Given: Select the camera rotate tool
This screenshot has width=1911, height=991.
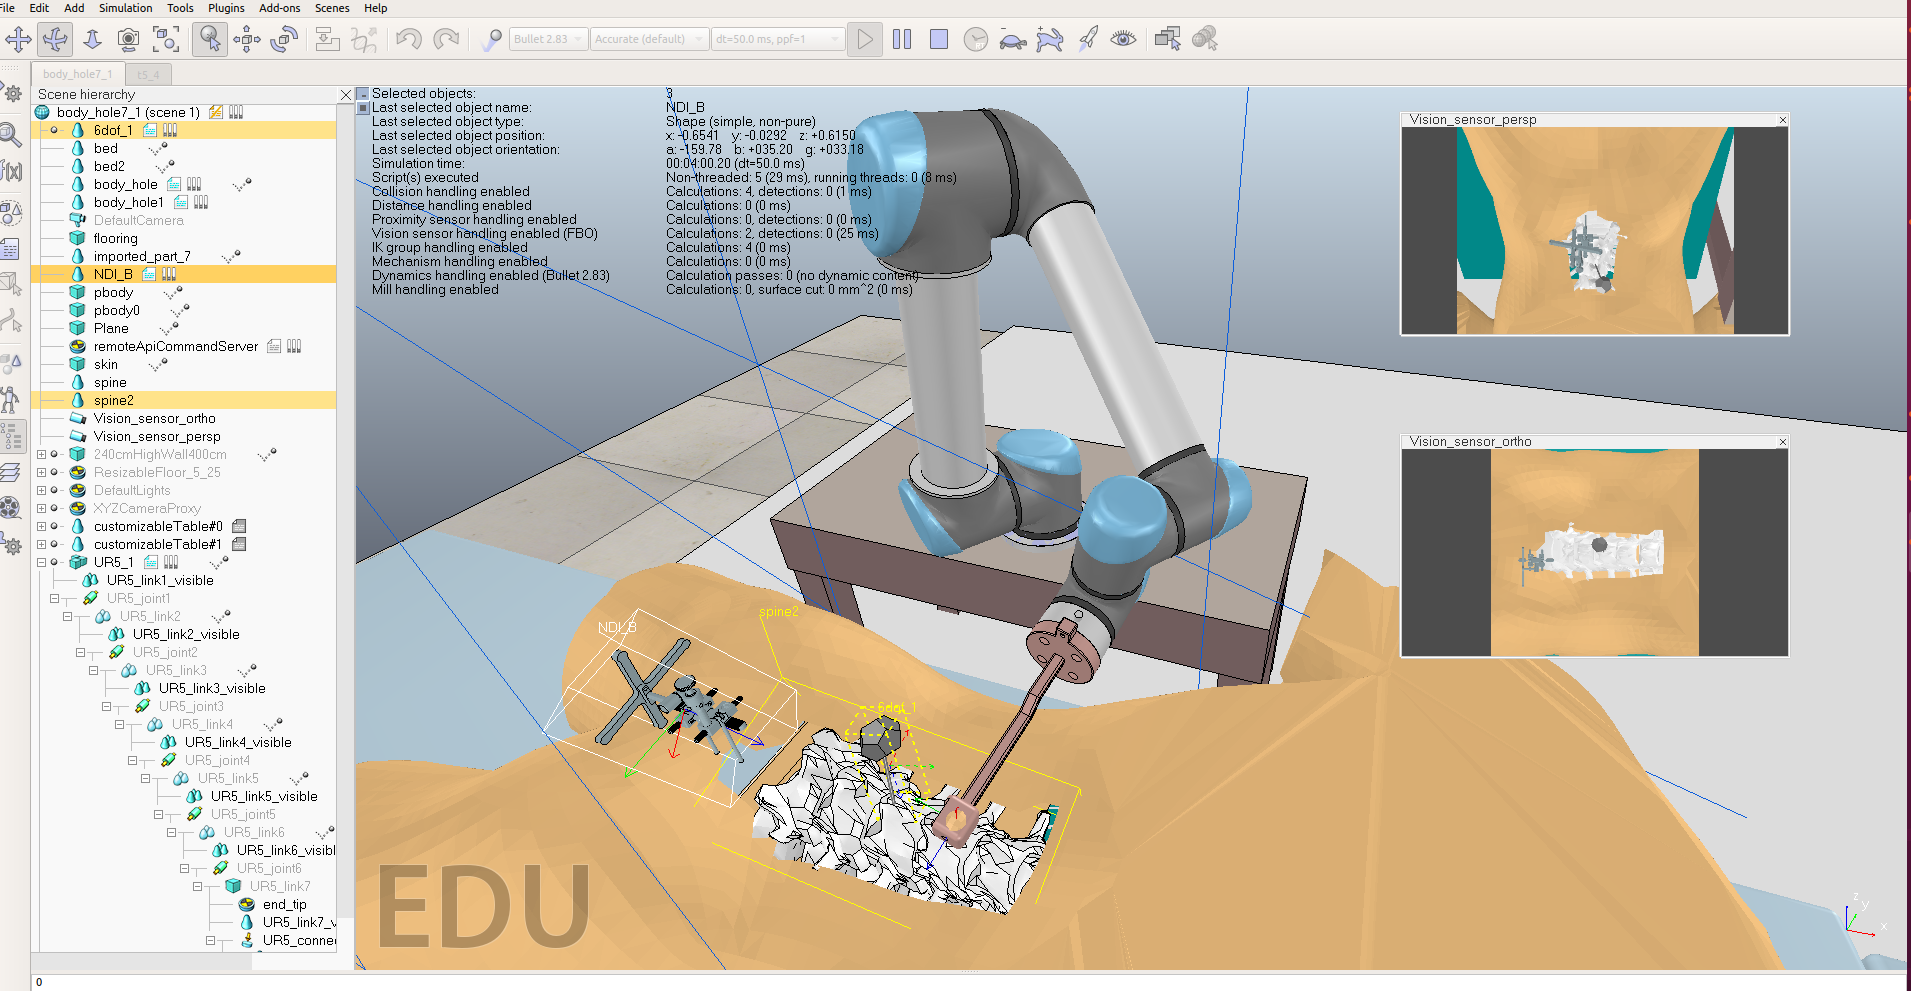Looking at the screenshot, I should click(55, 39).
